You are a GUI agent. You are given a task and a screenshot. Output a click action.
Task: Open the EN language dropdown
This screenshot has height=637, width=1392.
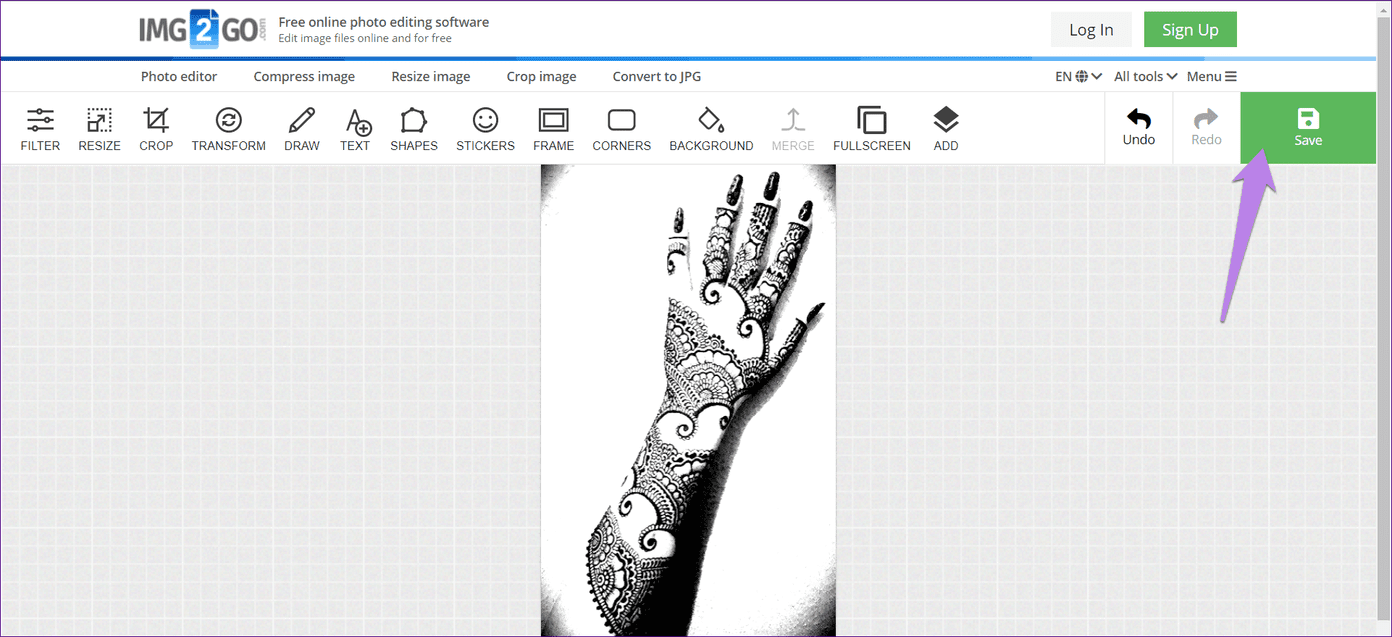pyautogui.click(x=1078, y=76)
